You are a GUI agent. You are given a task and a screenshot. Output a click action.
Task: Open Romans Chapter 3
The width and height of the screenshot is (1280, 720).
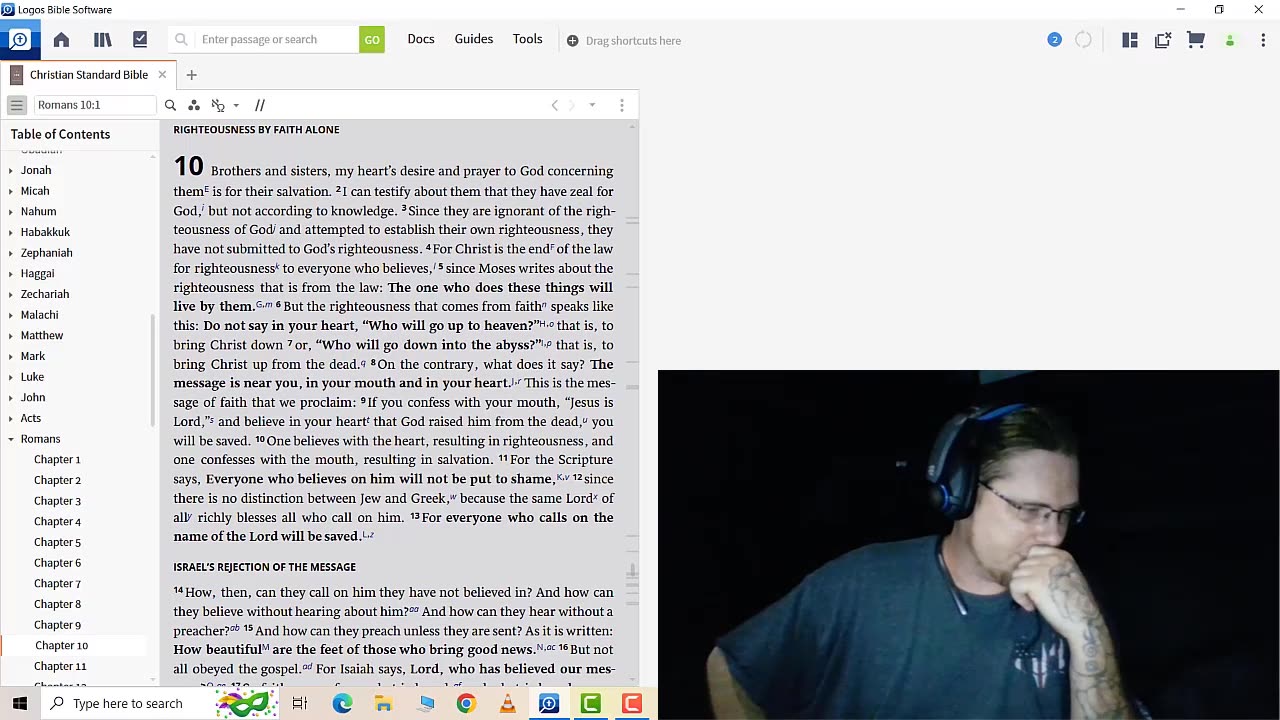point(57,501)
